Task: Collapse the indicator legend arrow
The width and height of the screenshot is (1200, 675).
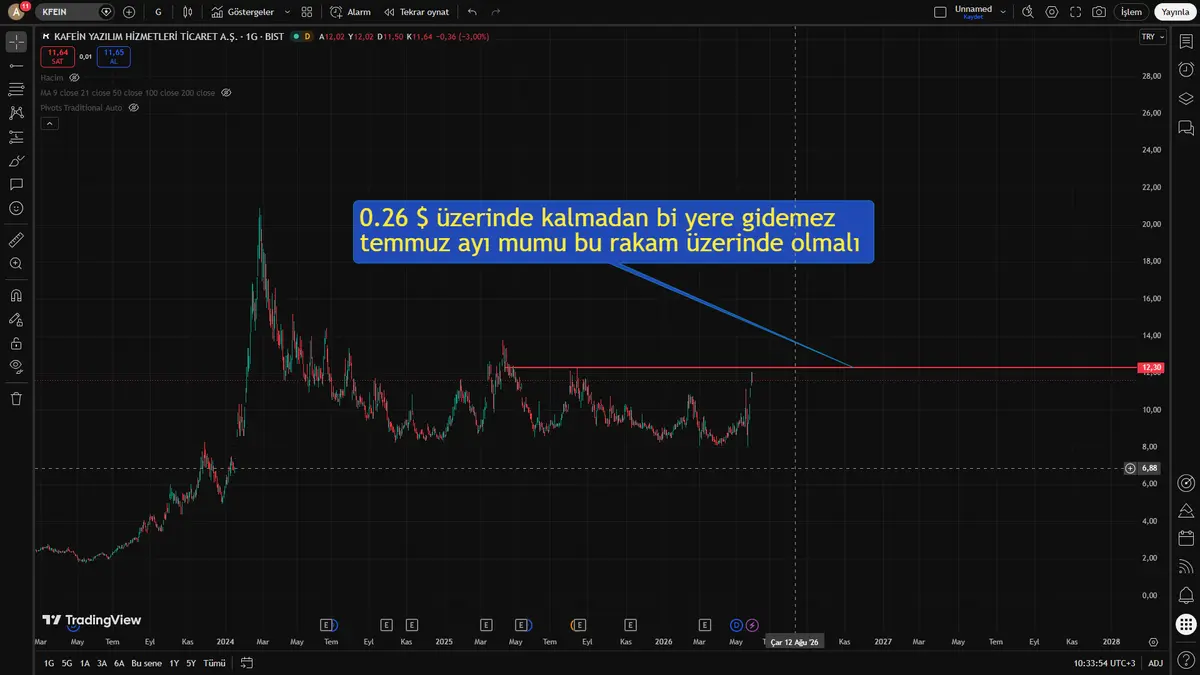Action: (x=49, y=124)
